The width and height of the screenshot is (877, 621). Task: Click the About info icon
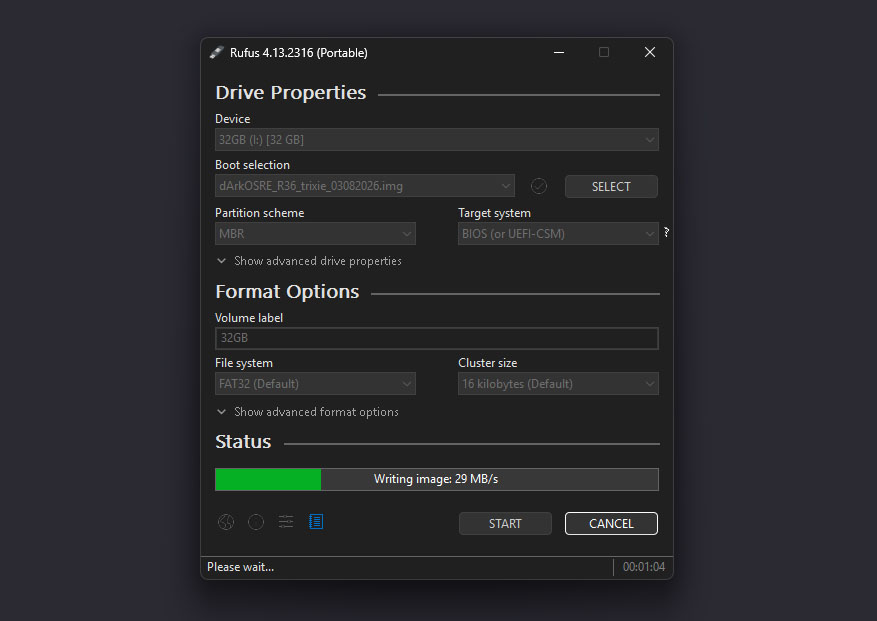click(x=256, y=522)
